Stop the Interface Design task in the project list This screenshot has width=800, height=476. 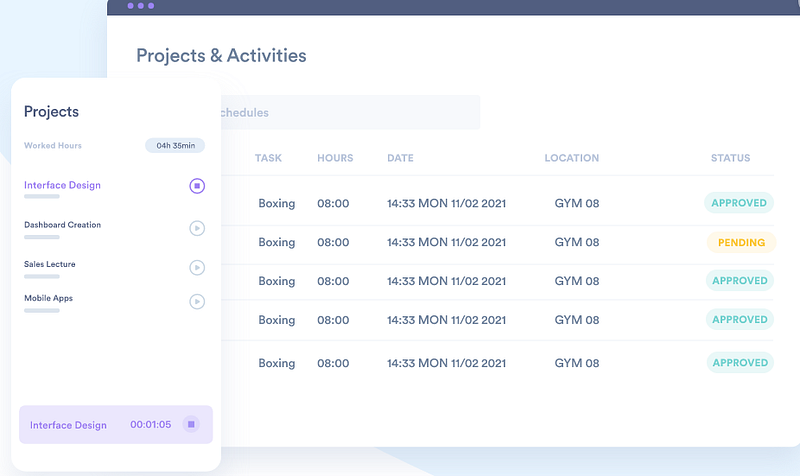[197, 186]
